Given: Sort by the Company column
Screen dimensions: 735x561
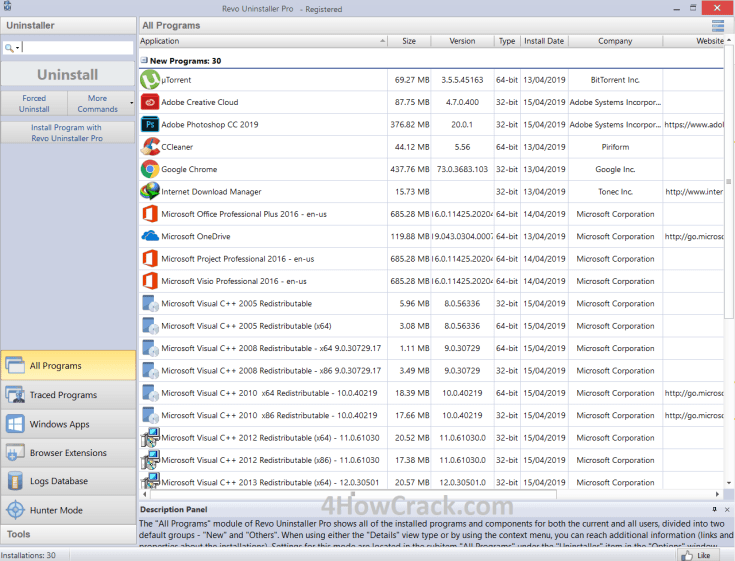Looking at the screenshot, I should pos(615,41).
